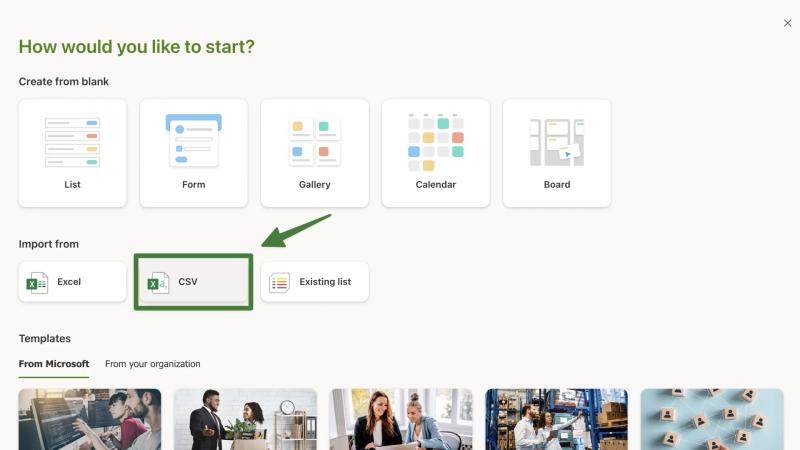The height and width of the screenshot is (450, 800).
Task: Open the programmers at monitor template
Action: click(90, 419)
